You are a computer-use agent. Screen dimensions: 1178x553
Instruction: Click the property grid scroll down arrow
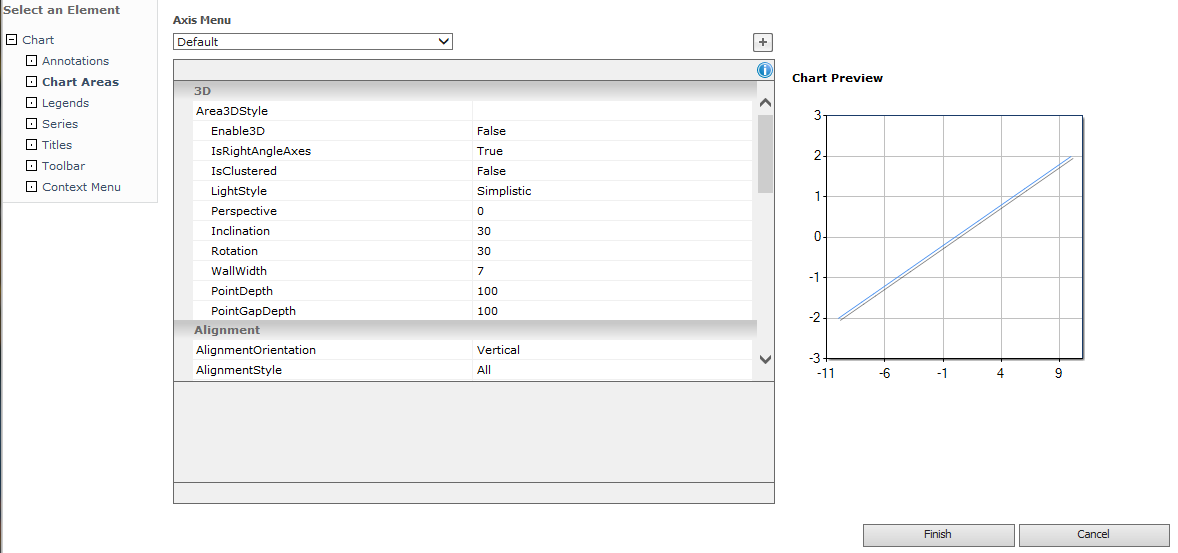click(x=765, y=360)
